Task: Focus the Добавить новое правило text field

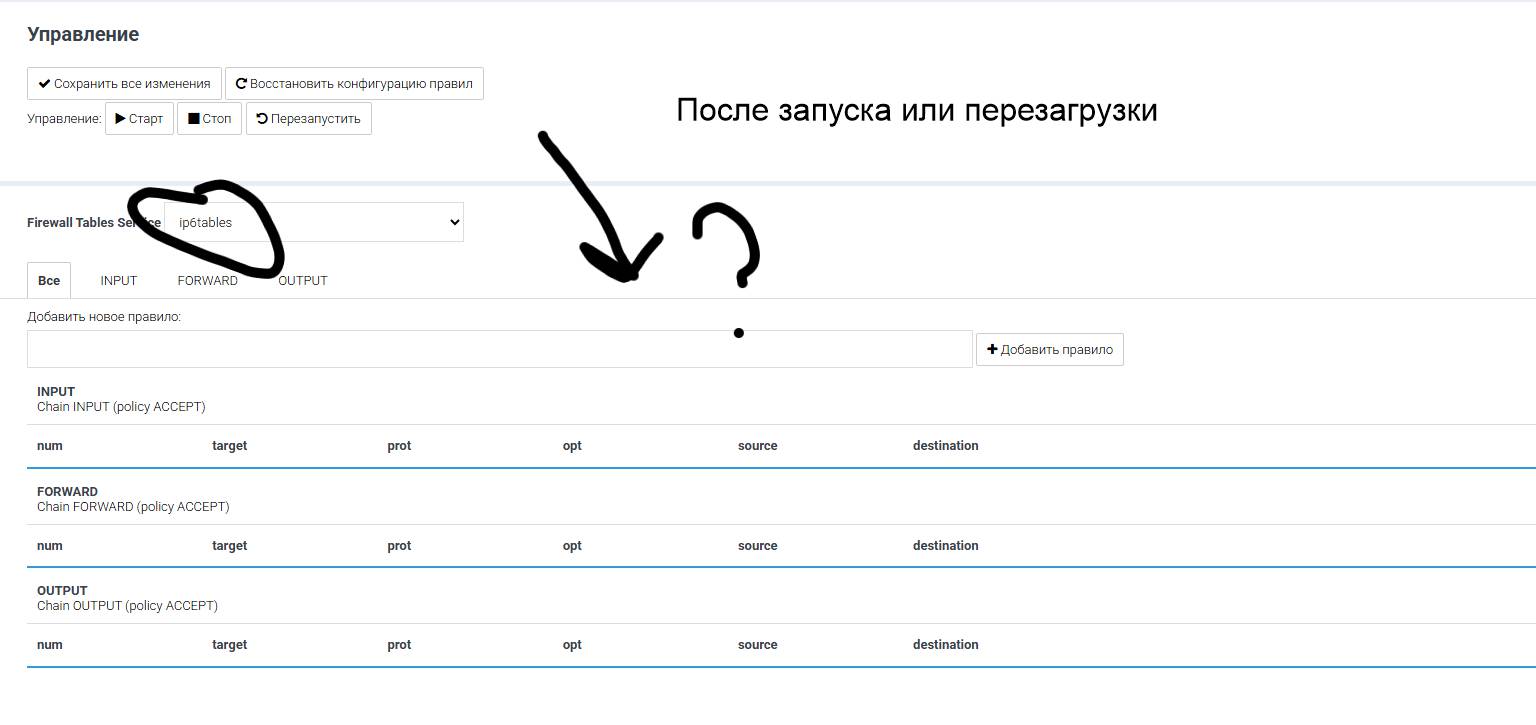Action: (499, 350)
